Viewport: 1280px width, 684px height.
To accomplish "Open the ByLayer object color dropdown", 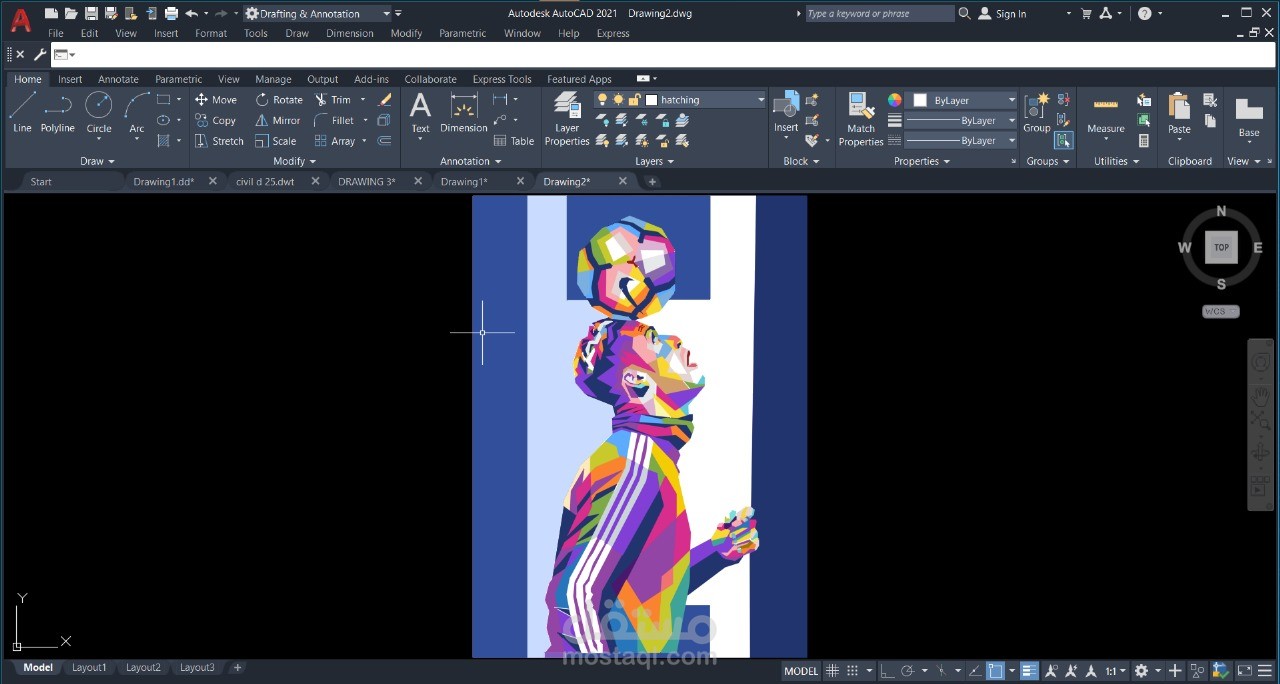I will [1012, 100].
